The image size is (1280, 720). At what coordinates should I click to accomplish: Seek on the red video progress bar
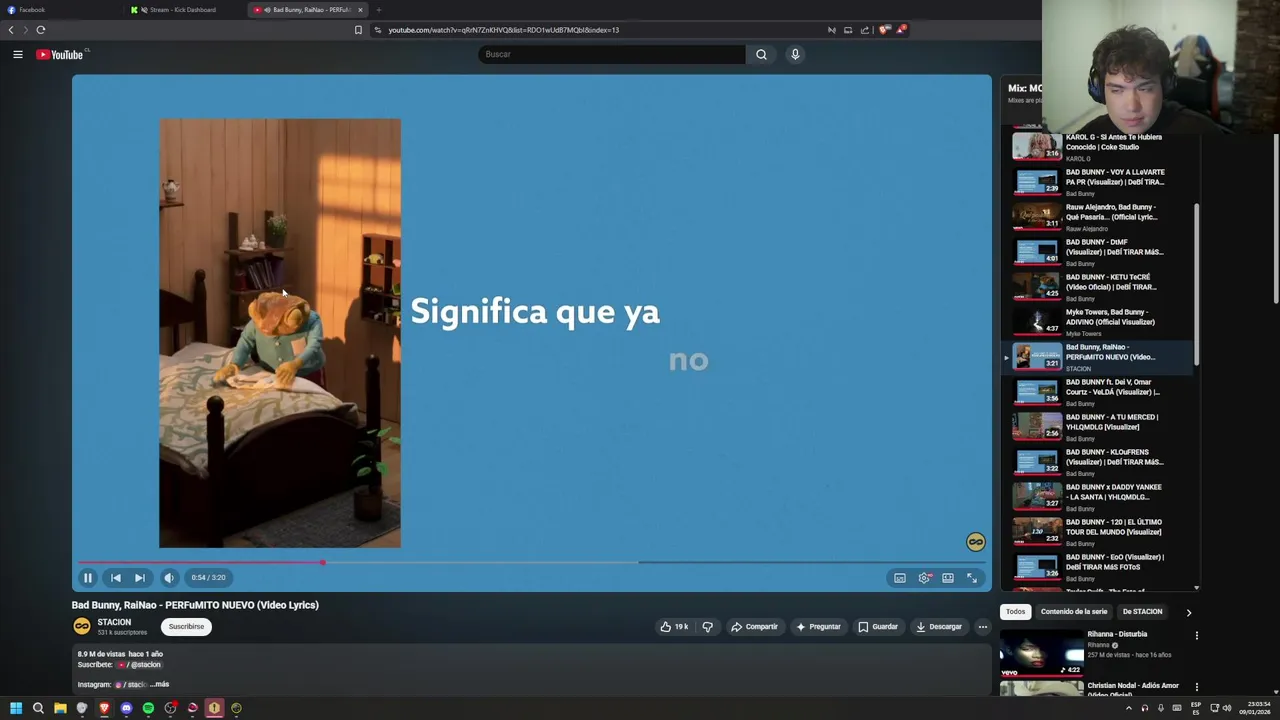click(x=531, y=562)
